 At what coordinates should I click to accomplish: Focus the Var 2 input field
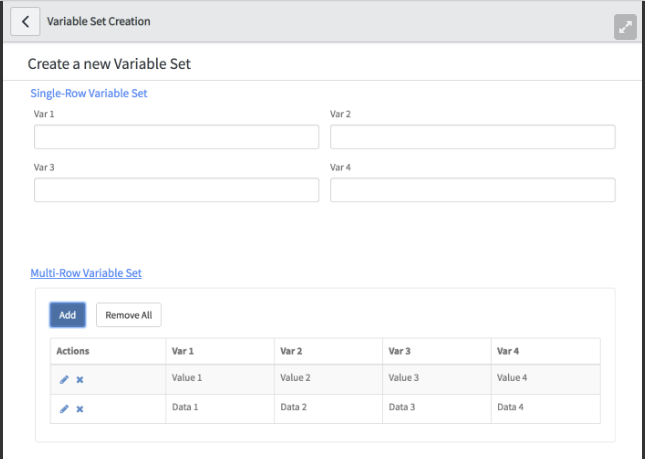tap(473, 137)
